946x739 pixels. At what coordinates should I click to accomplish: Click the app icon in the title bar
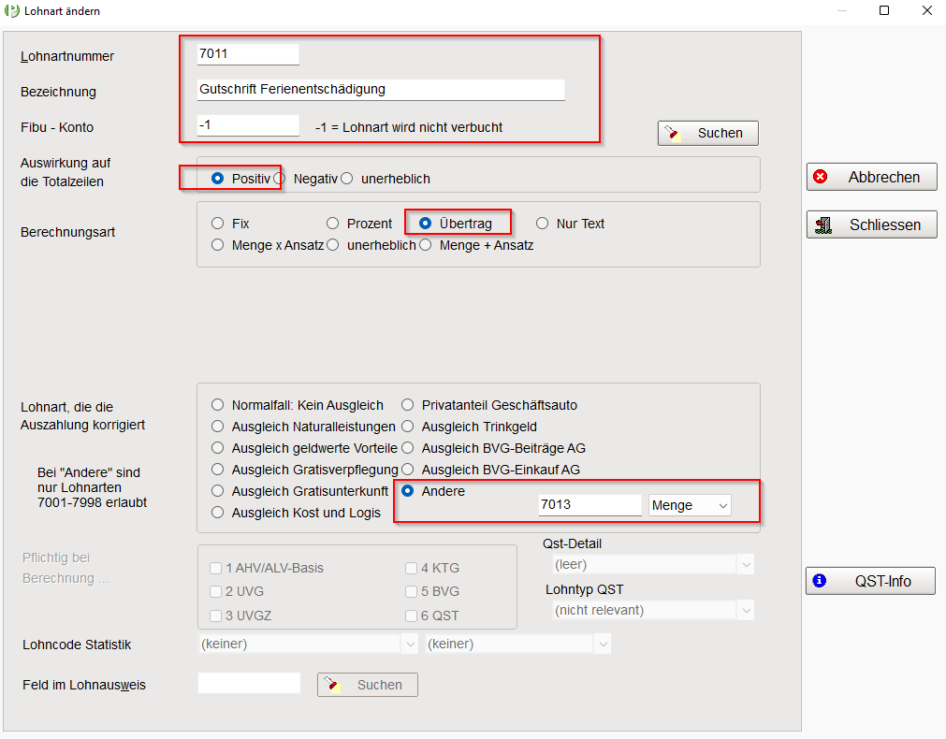11,11
